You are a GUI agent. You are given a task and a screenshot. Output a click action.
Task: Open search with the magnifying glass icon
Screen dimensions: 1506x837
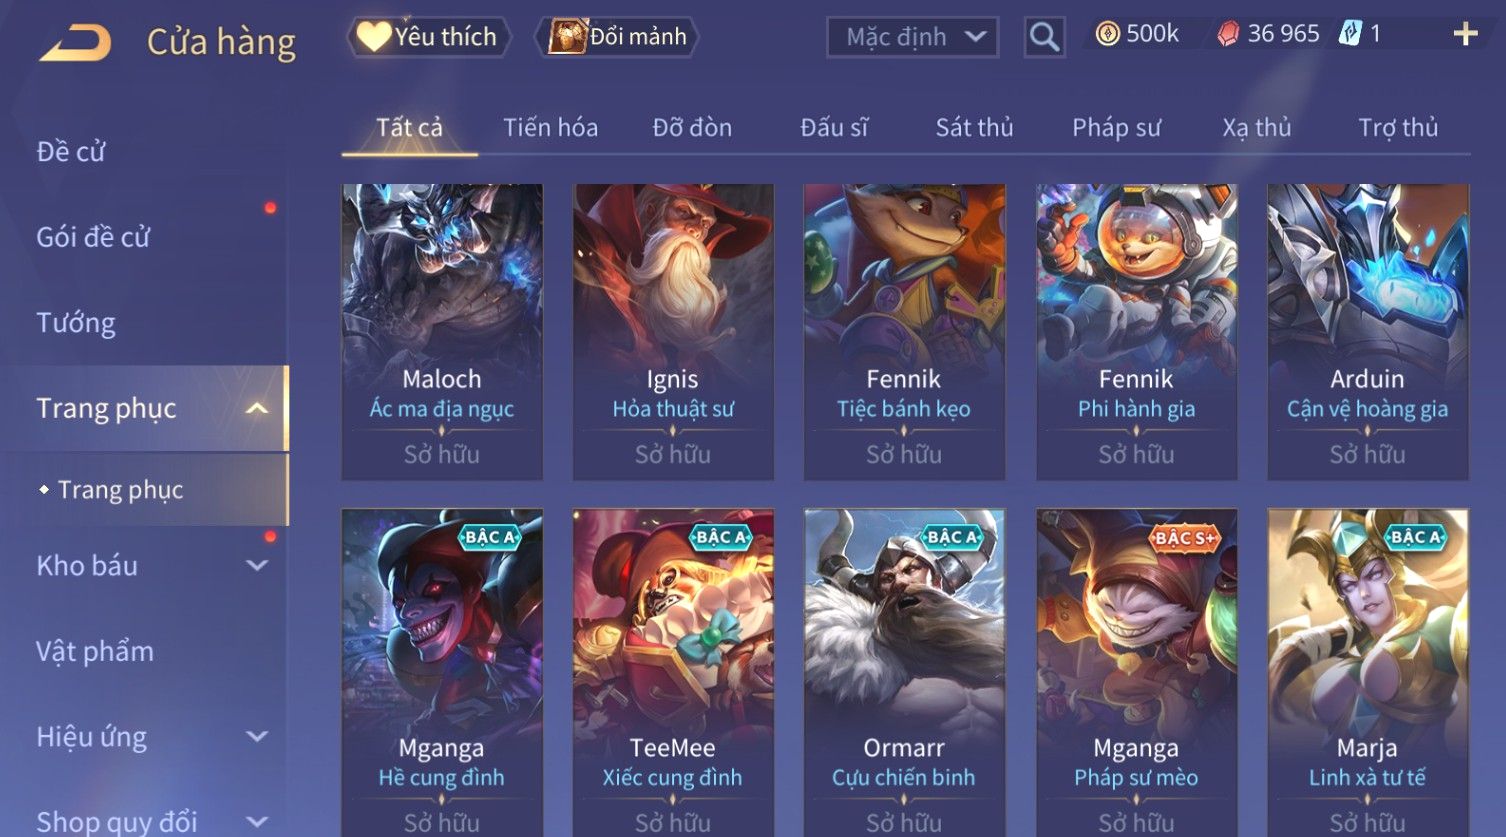[1044, 37]
